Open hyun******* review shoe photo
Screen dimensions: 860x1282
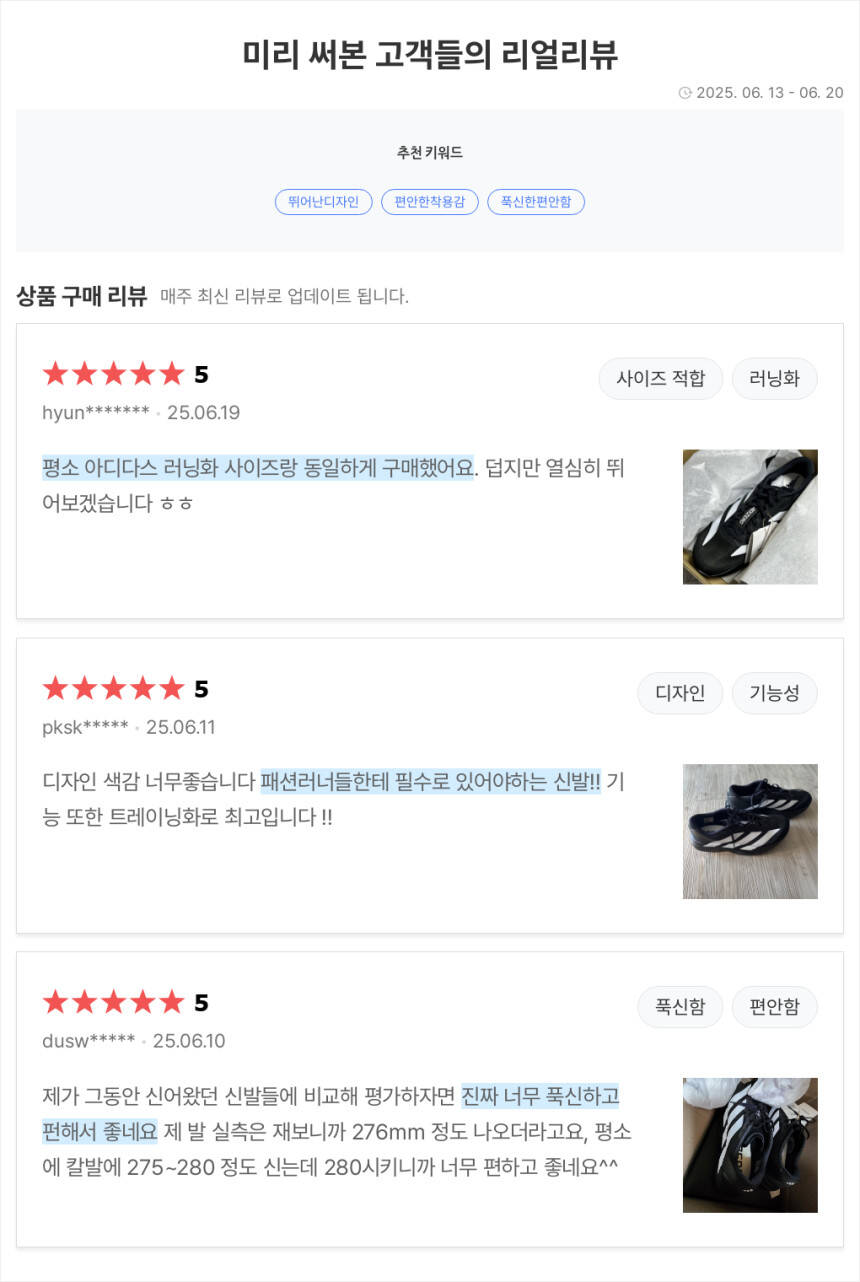[750, 516]
